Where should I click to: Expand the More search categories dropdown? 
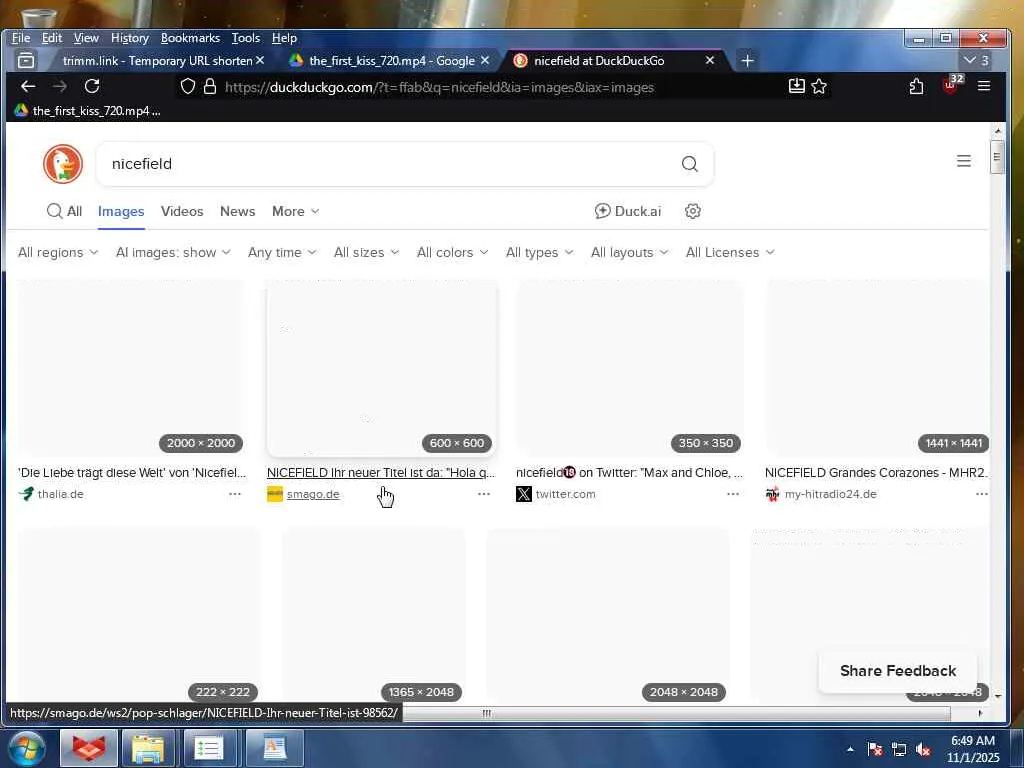point(296,211)
